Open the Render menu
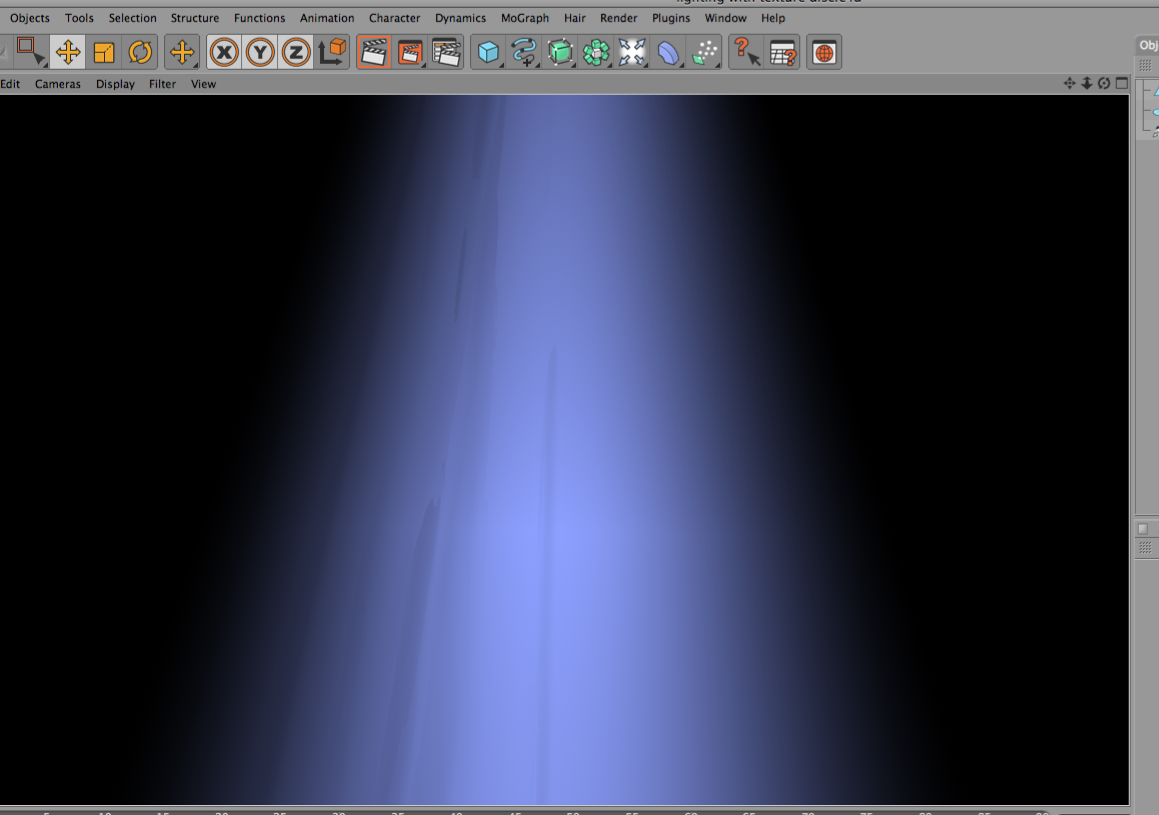1159x815 pixels. click(619, 18)
